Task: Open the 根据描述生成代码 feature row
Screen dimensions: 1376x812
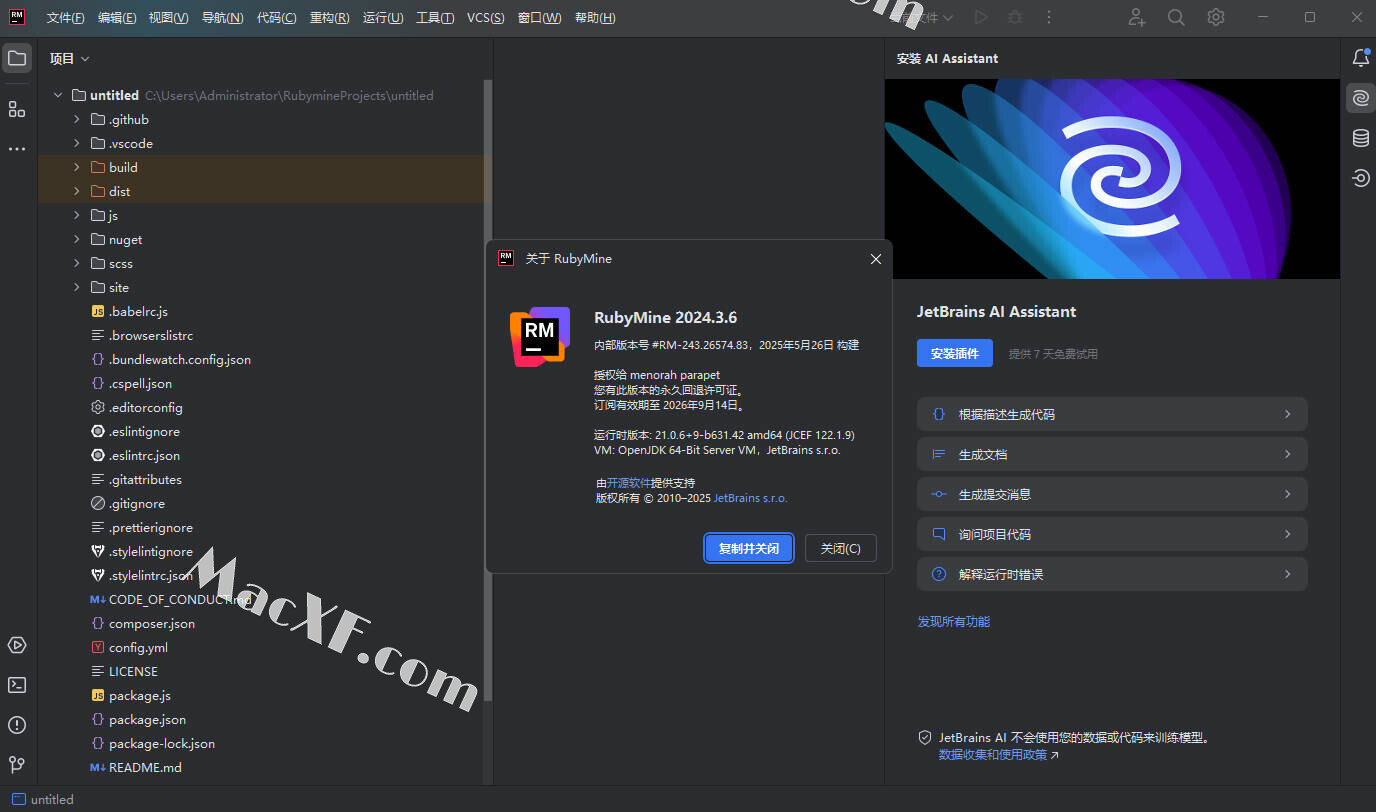Action: (x=1112, y=414)
